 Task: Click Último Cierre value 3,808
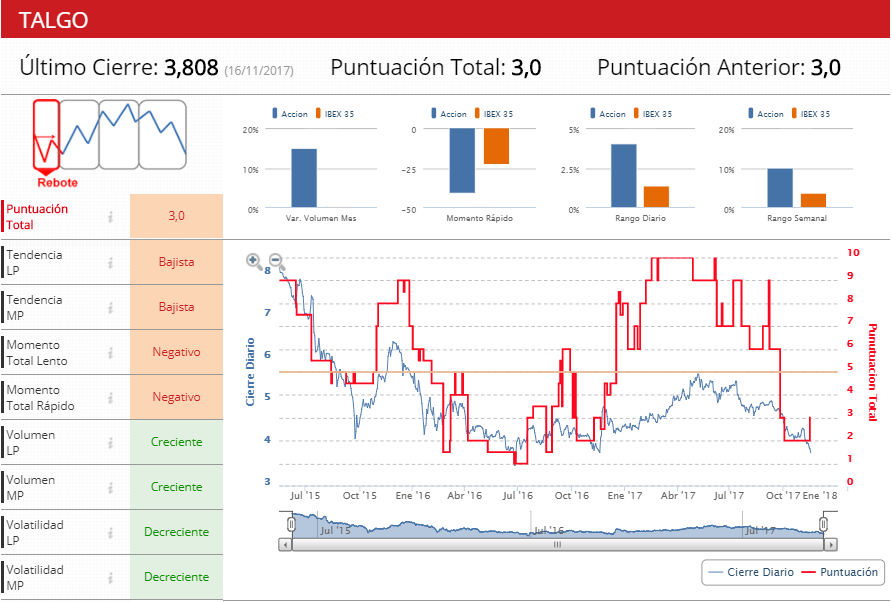191,68
